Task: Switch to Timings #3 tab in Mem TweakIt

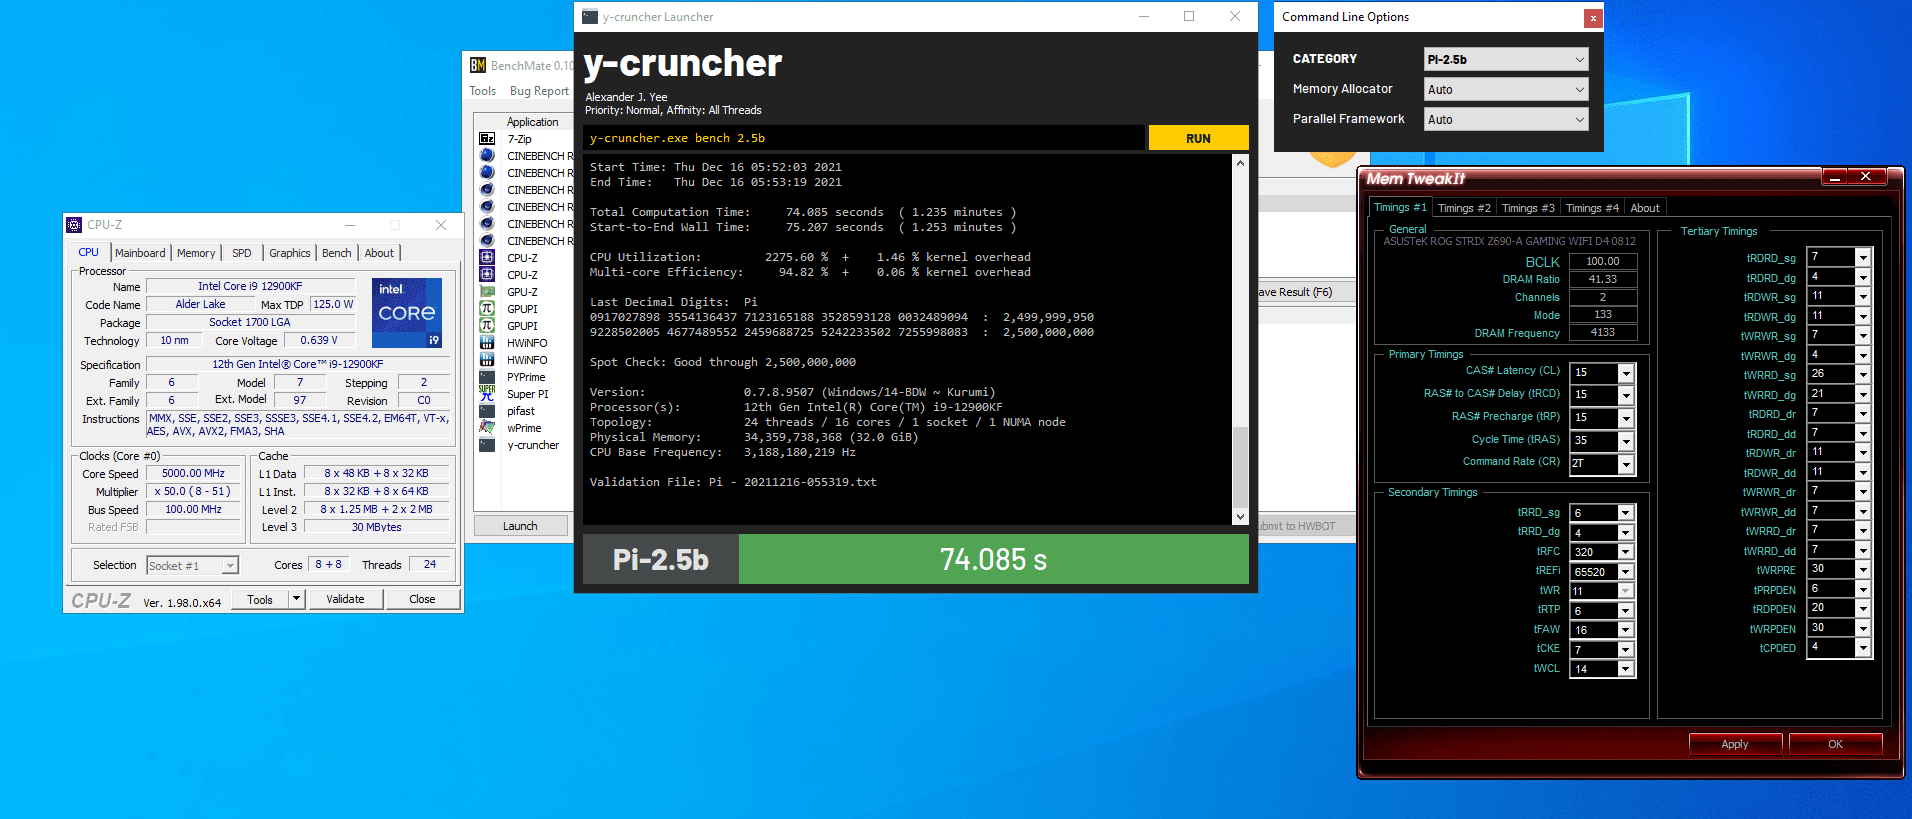Action: pos(1528,208)
